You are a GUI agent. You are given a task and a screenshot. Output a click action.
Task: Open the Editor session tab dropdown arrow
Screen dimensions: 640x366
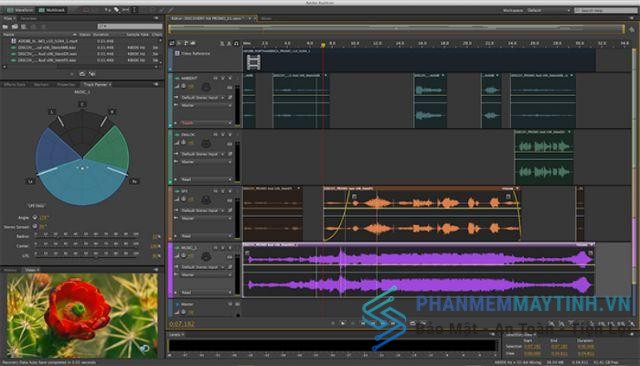coord(249,18)
